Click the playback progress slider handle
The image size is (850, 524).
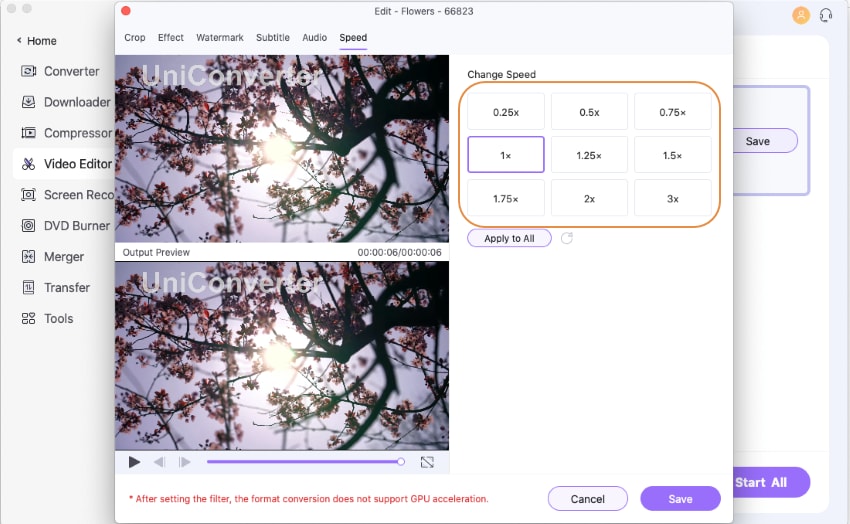(x=401, y=462)
